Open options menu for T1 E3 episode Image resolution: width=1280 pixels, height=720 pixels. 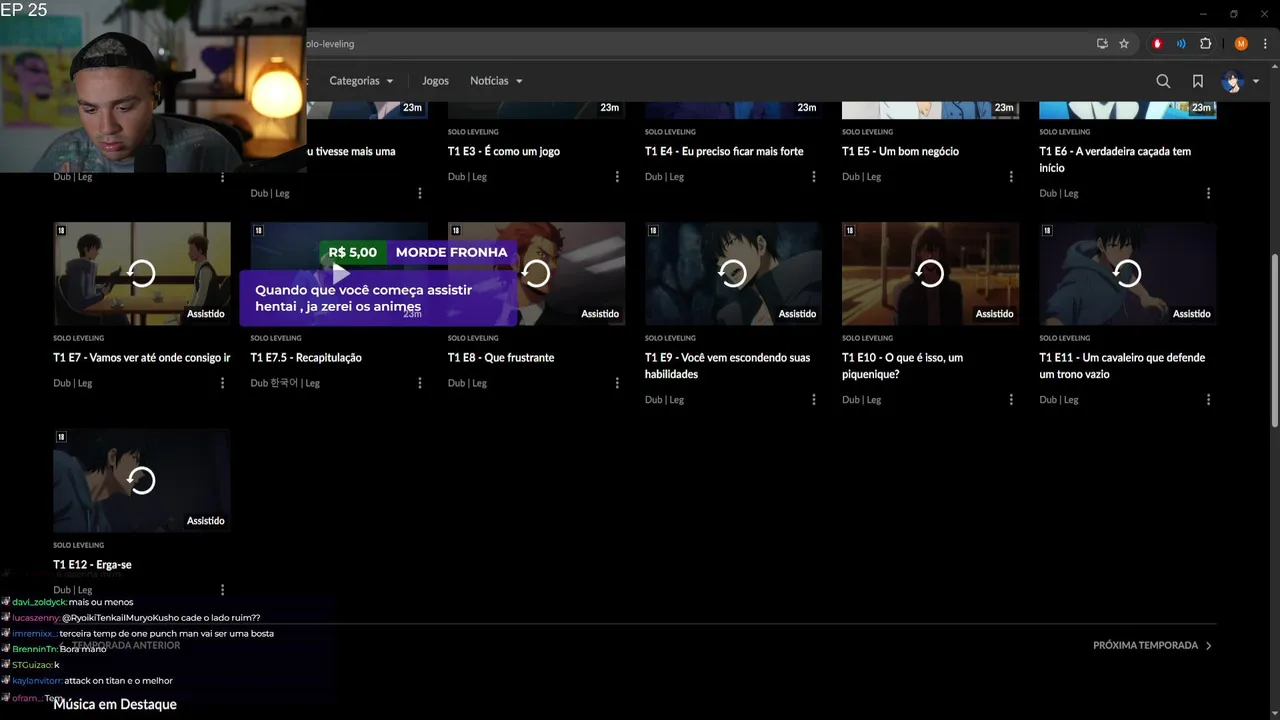617,177
